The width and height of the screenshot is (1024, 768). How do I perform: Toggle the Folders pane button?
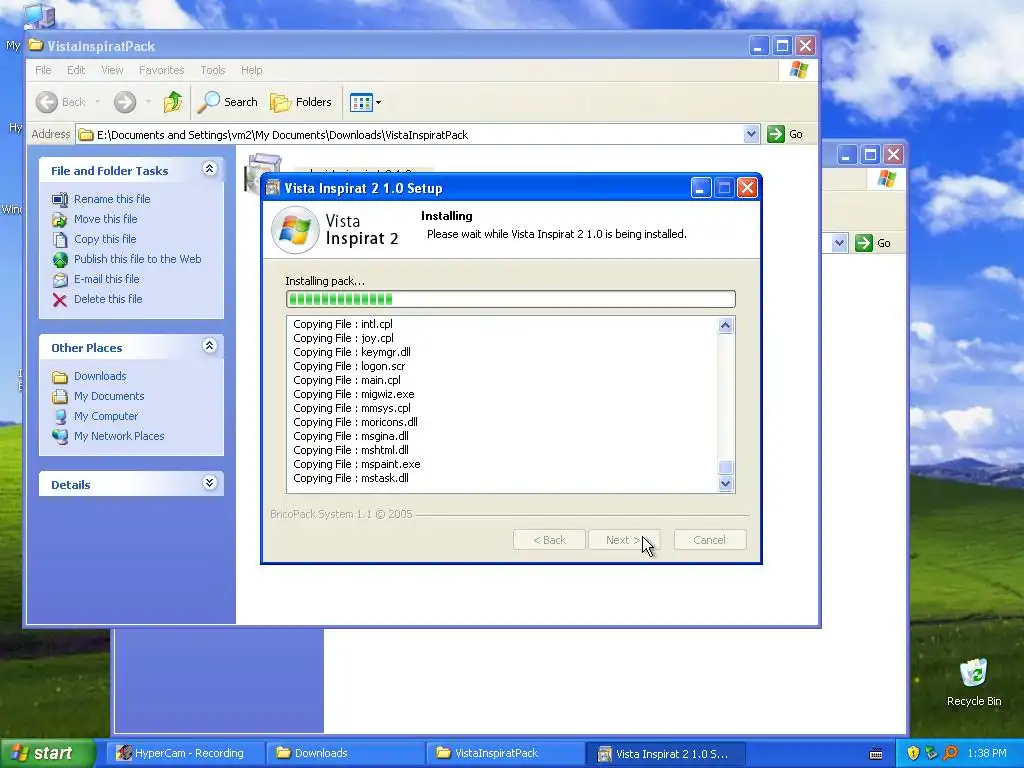click(x=301, y=102)
